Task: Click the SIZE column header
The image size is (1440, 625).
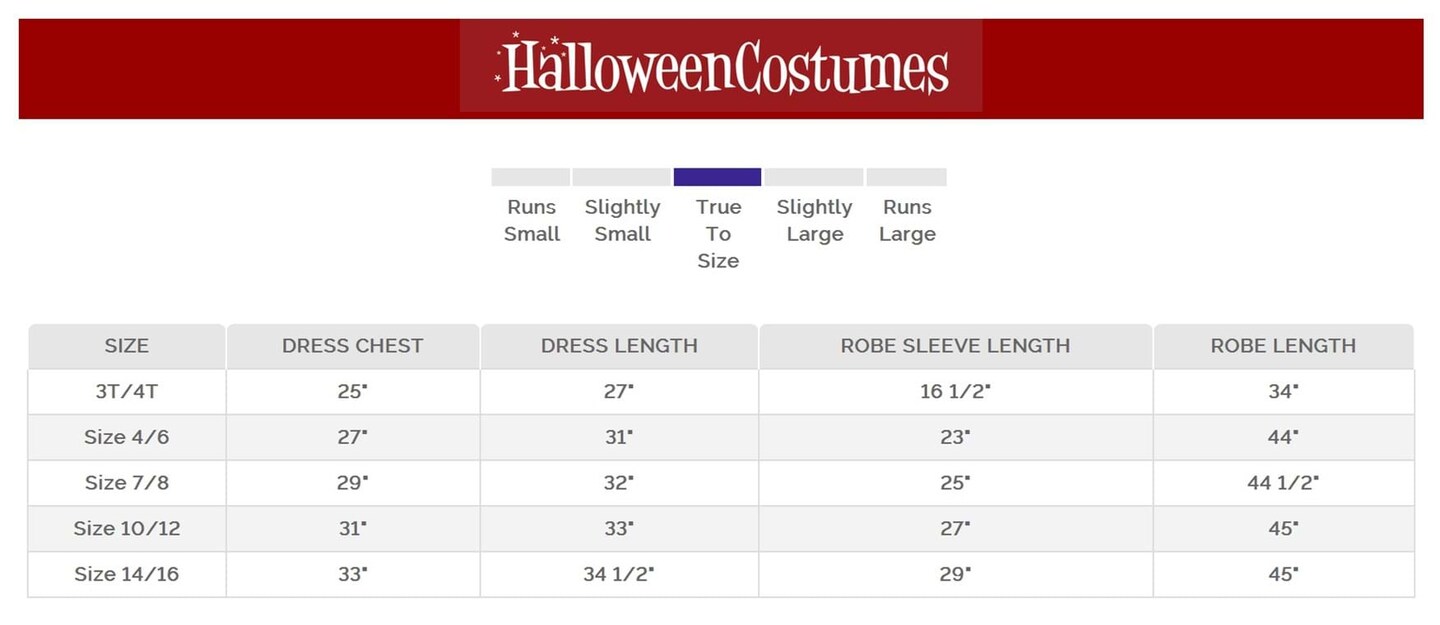Action: [126, 346]
